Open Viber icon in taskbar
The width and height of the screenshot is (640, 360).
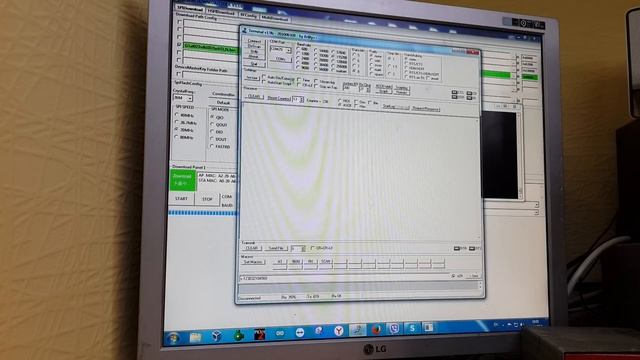pyautogui.click(x=394, y=328)
